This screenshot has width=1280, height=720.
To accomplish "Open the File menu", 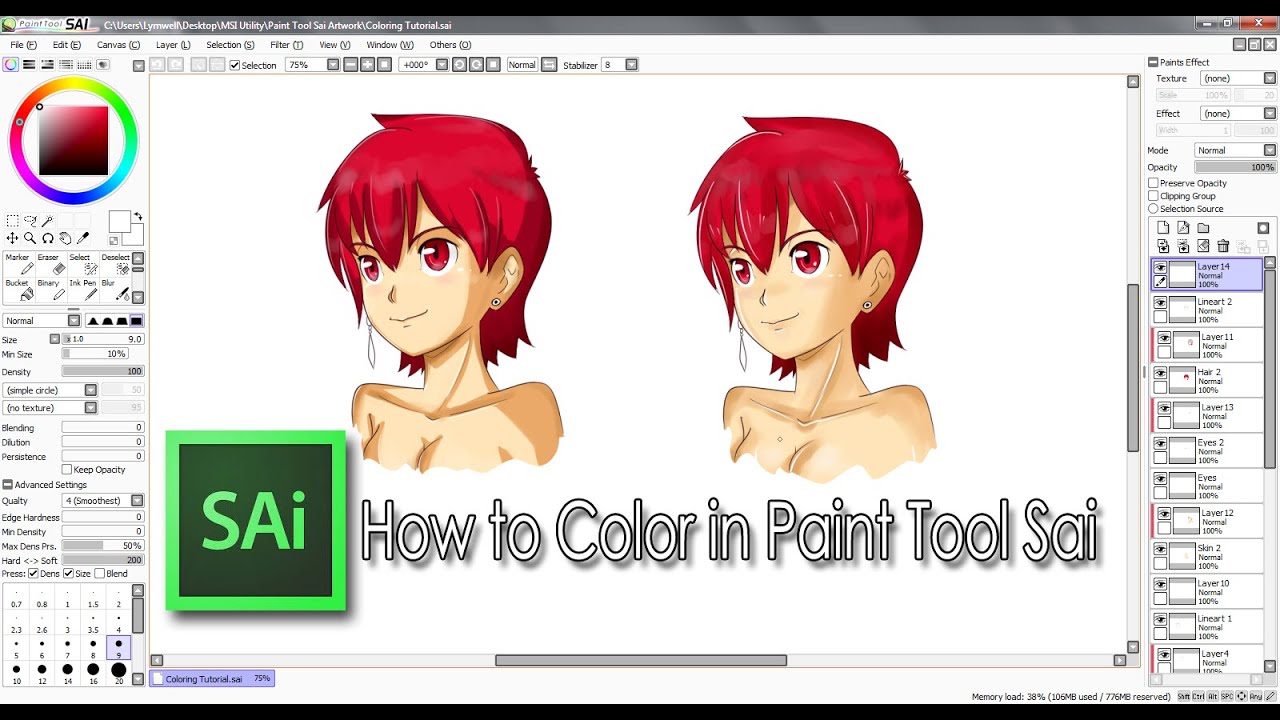I will coord(23,45).
